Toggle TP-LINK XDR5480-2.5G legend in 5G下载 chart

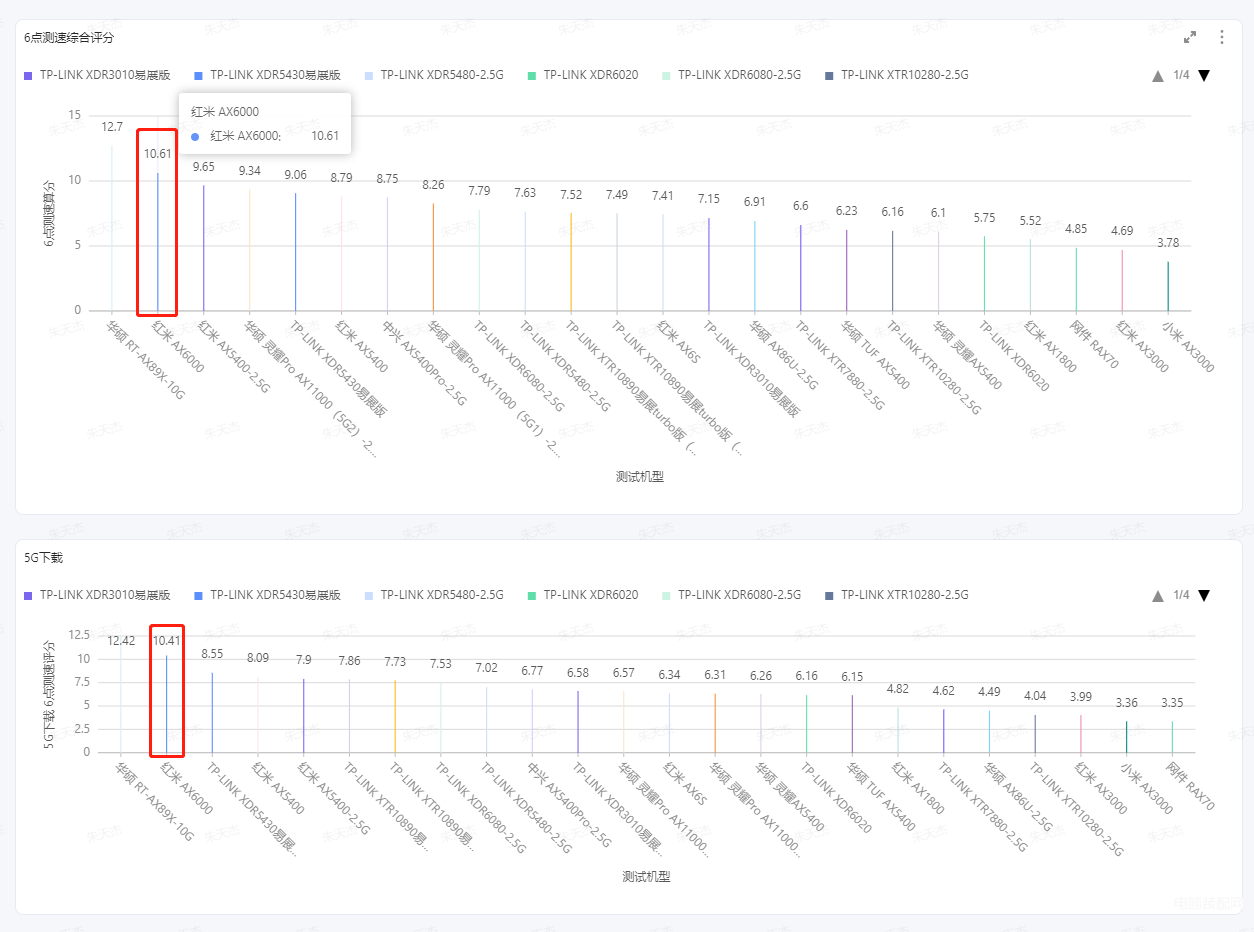(x=434, y=595)
